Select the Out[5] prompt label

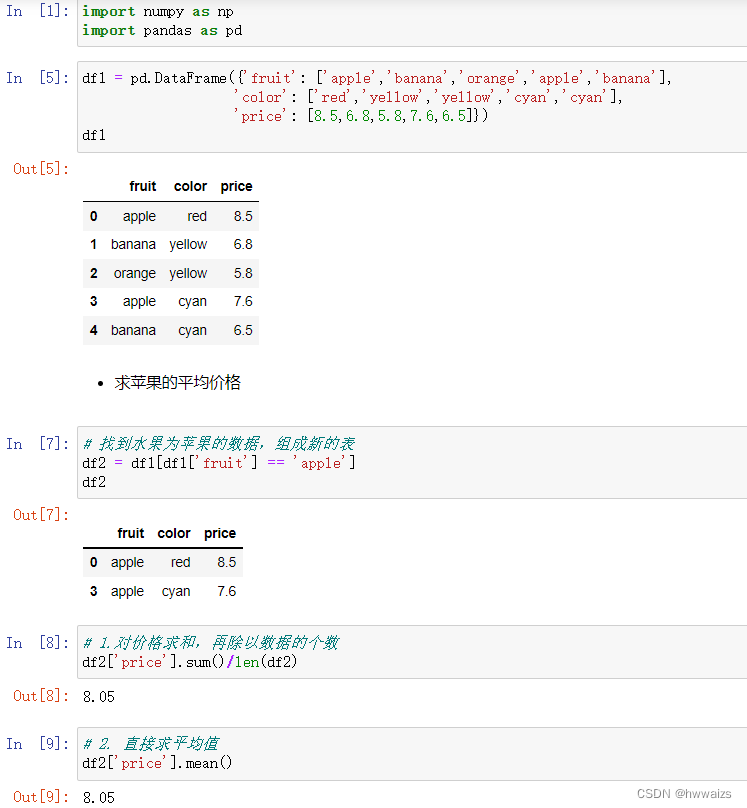tap(41, 169)
